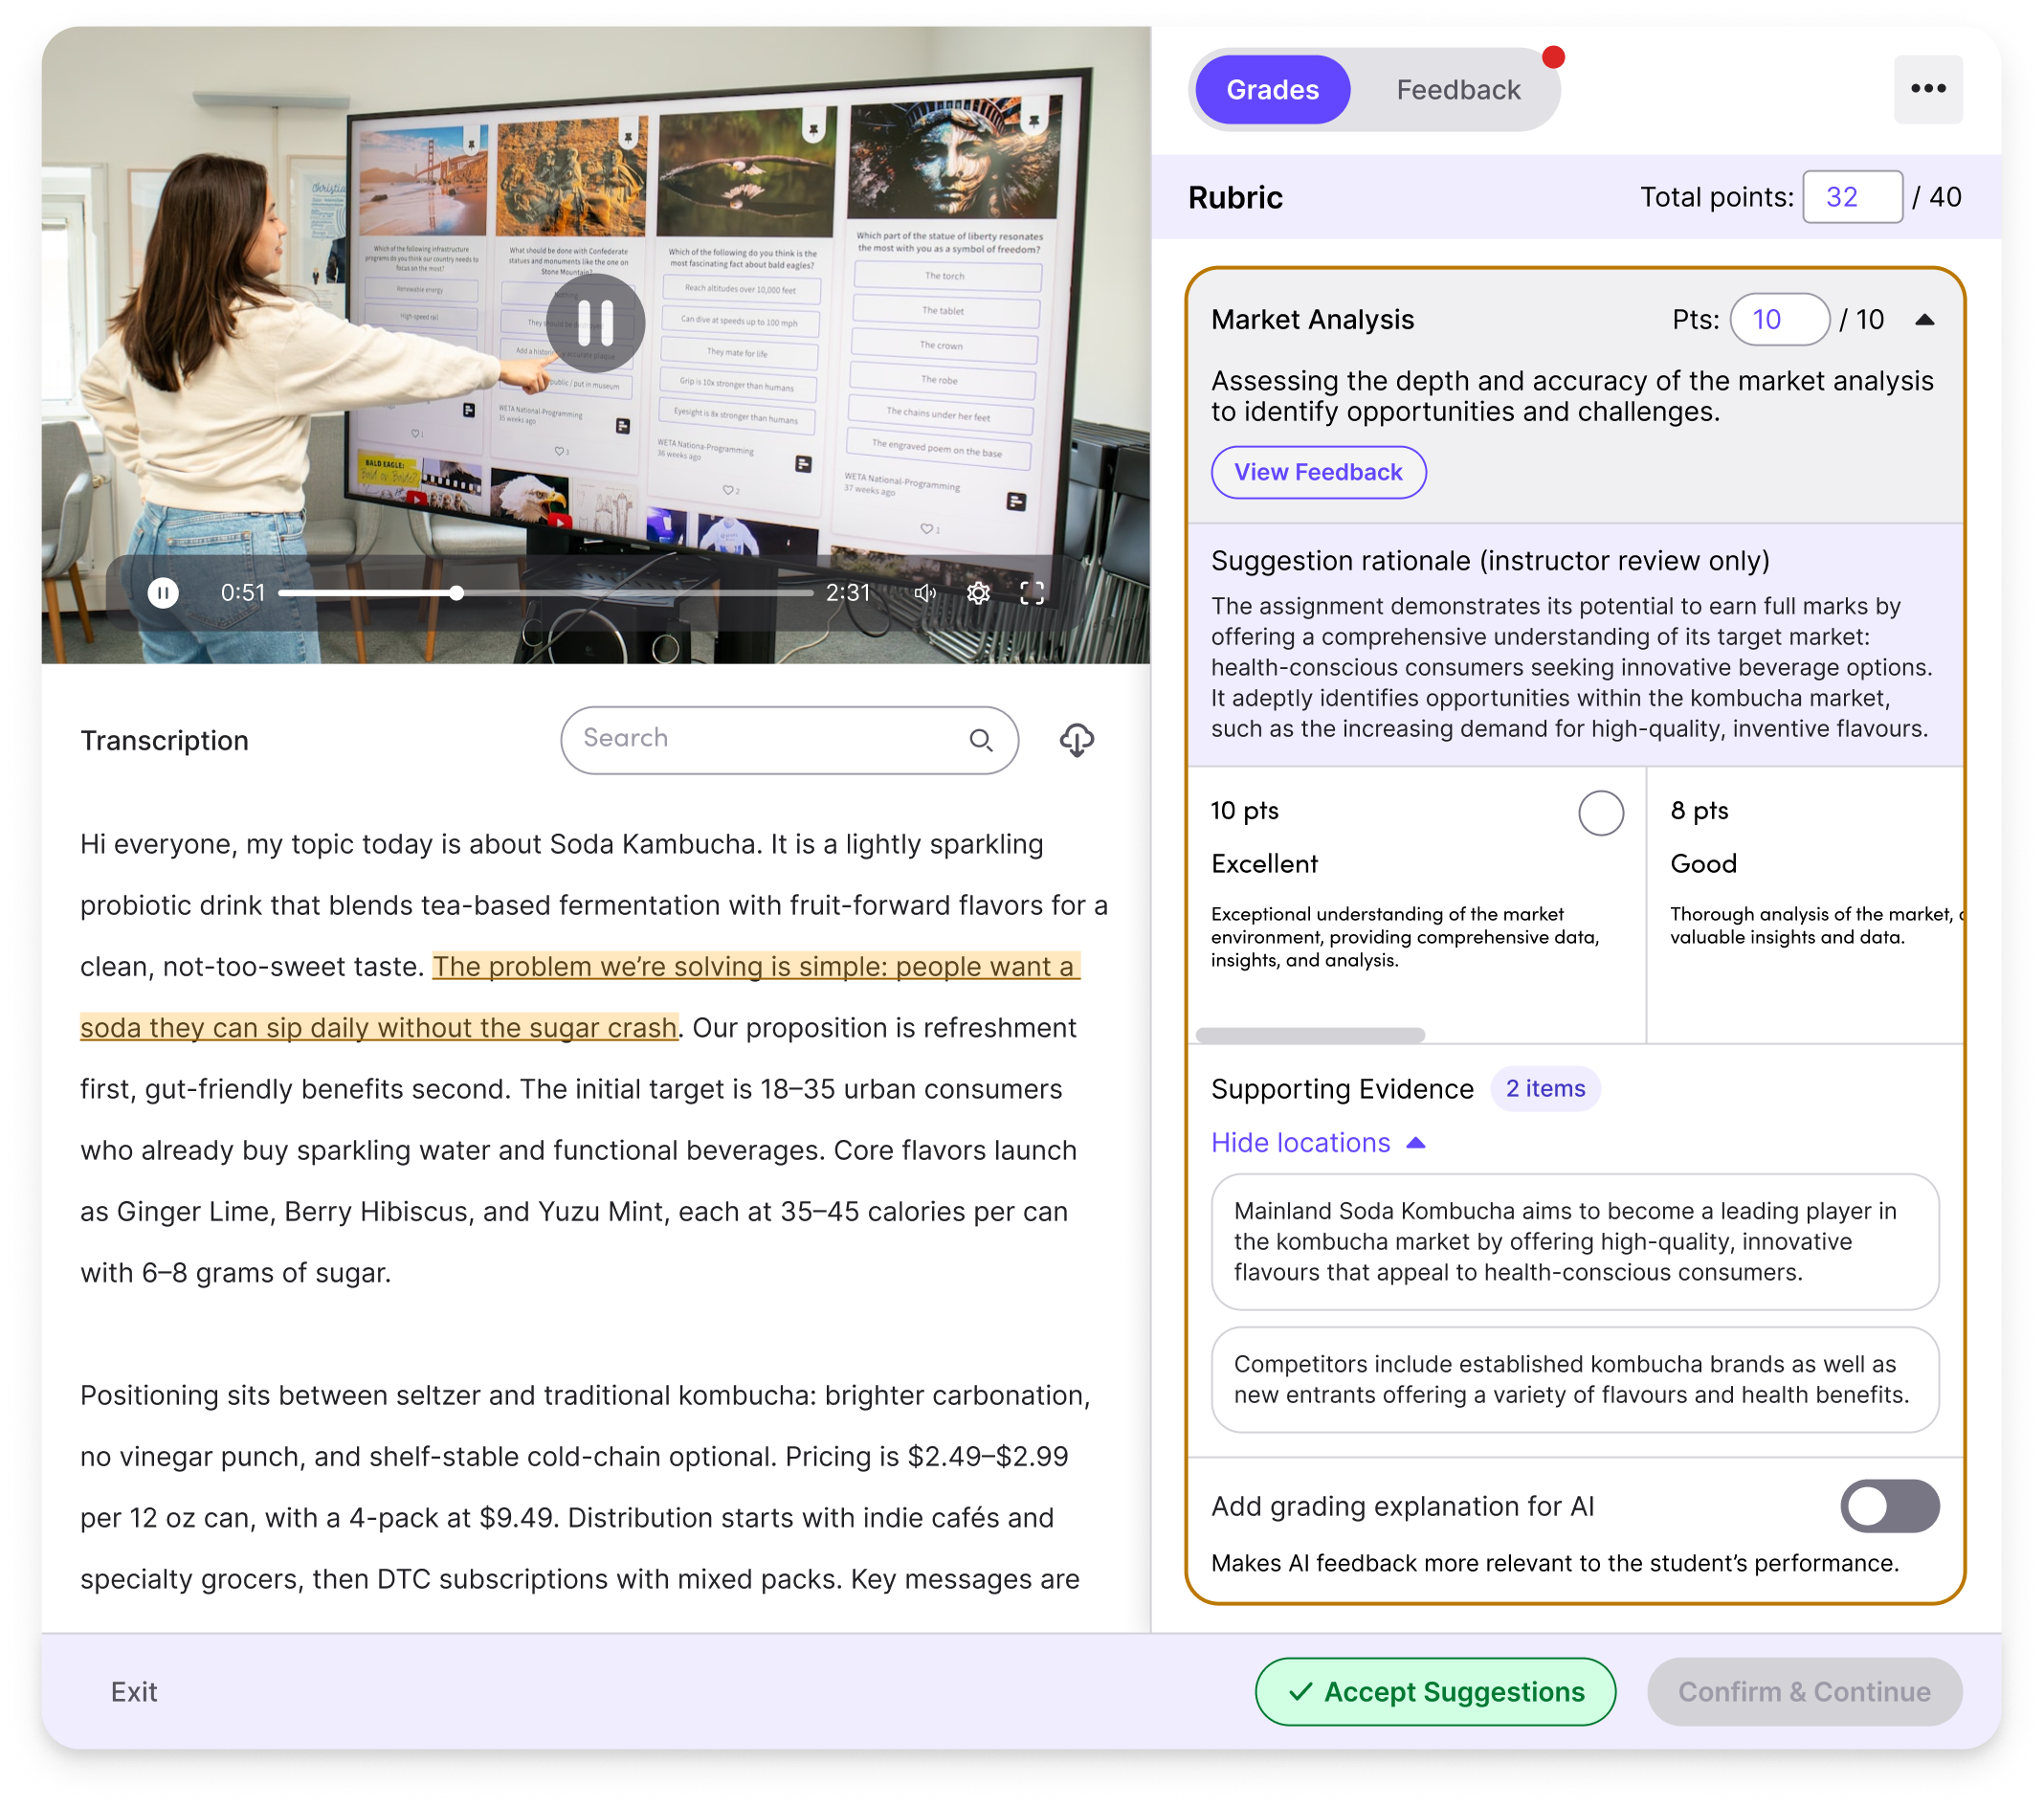Image resolution: width=2044 pixels, height=1807 pixels.
Task: Click the 0:51 elapsed time label
Action: point(243,593)
